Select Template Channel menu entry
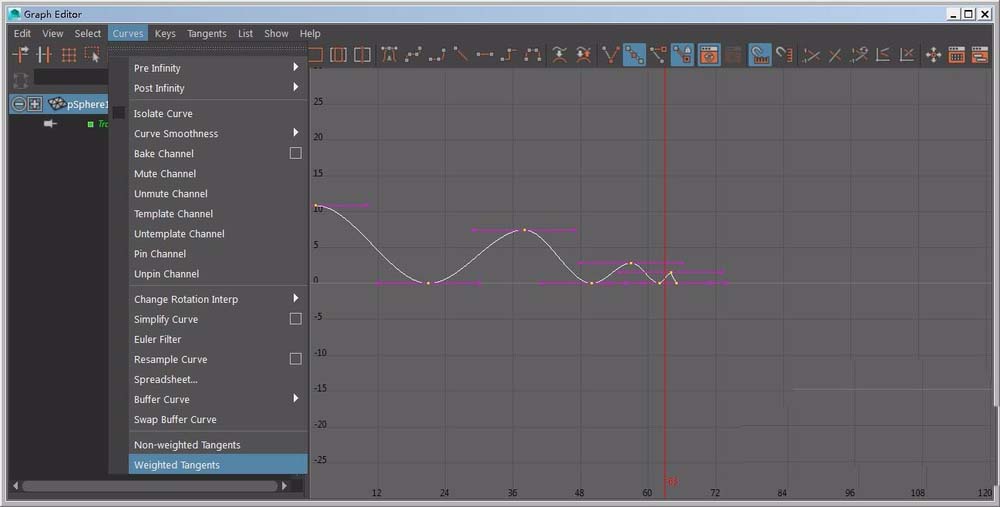1000x507 pixels. click(218, 214)
